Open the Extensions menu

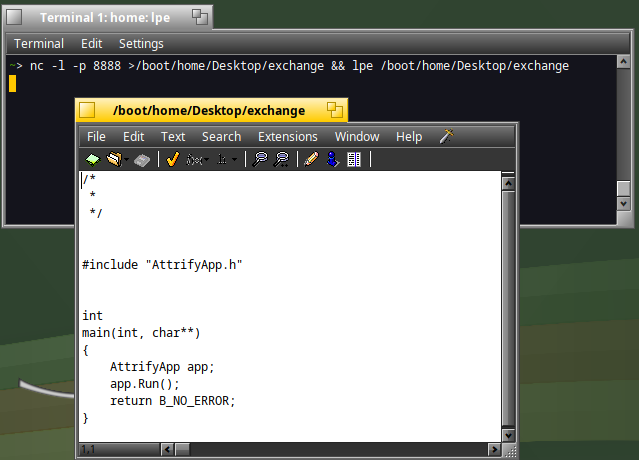(x=288, y=136)
